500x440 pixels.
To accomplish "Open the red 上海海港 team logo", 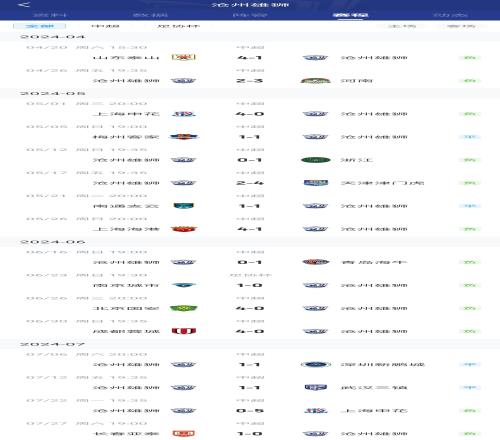I will pyautogui.click(x=183, y=229).
